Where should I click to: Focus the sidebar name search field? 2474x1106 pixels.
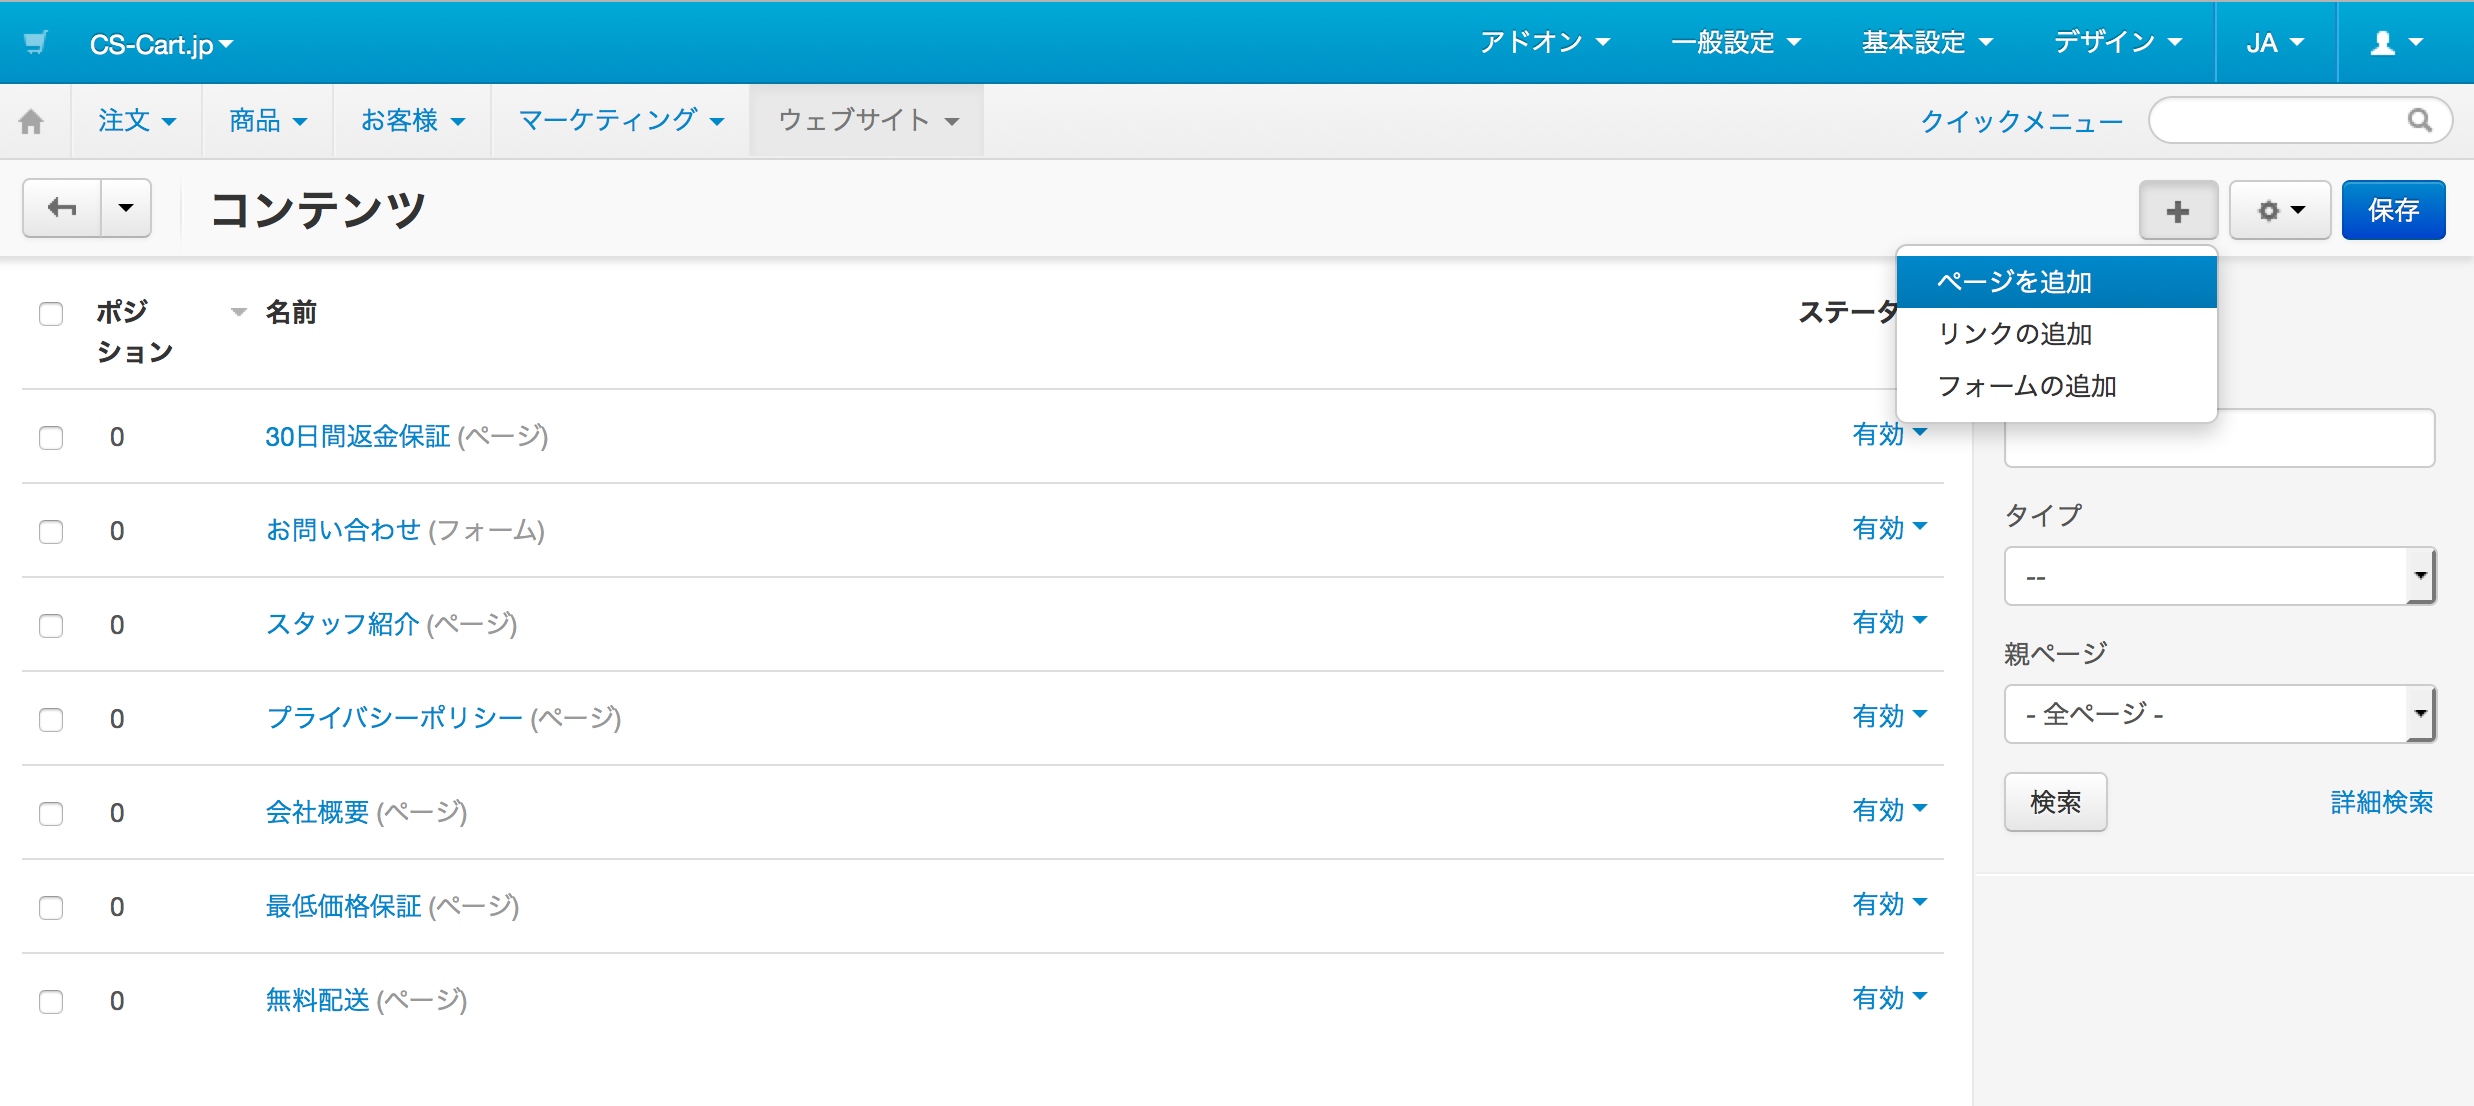coord(2219,438)
